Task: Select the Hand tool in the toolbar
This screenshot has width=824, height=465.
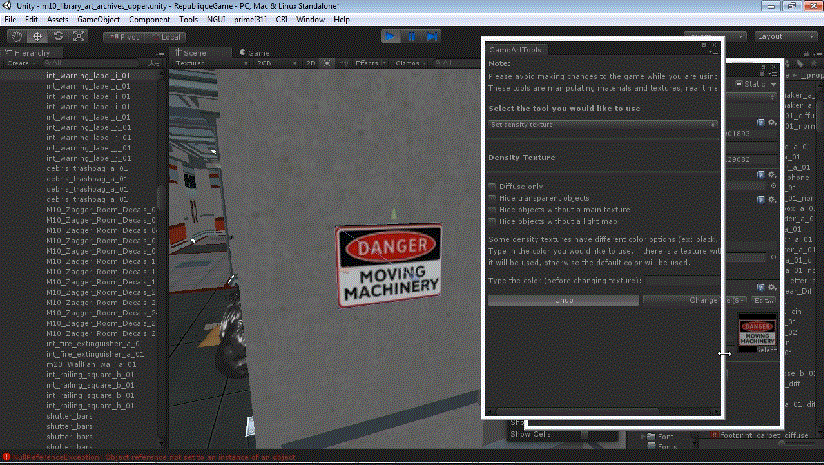Action: 17,36
